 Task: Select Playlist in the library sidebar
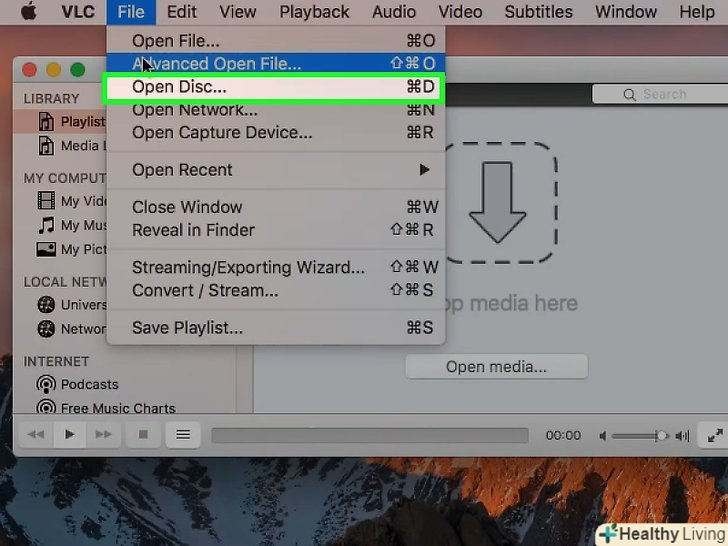point(60,122)
